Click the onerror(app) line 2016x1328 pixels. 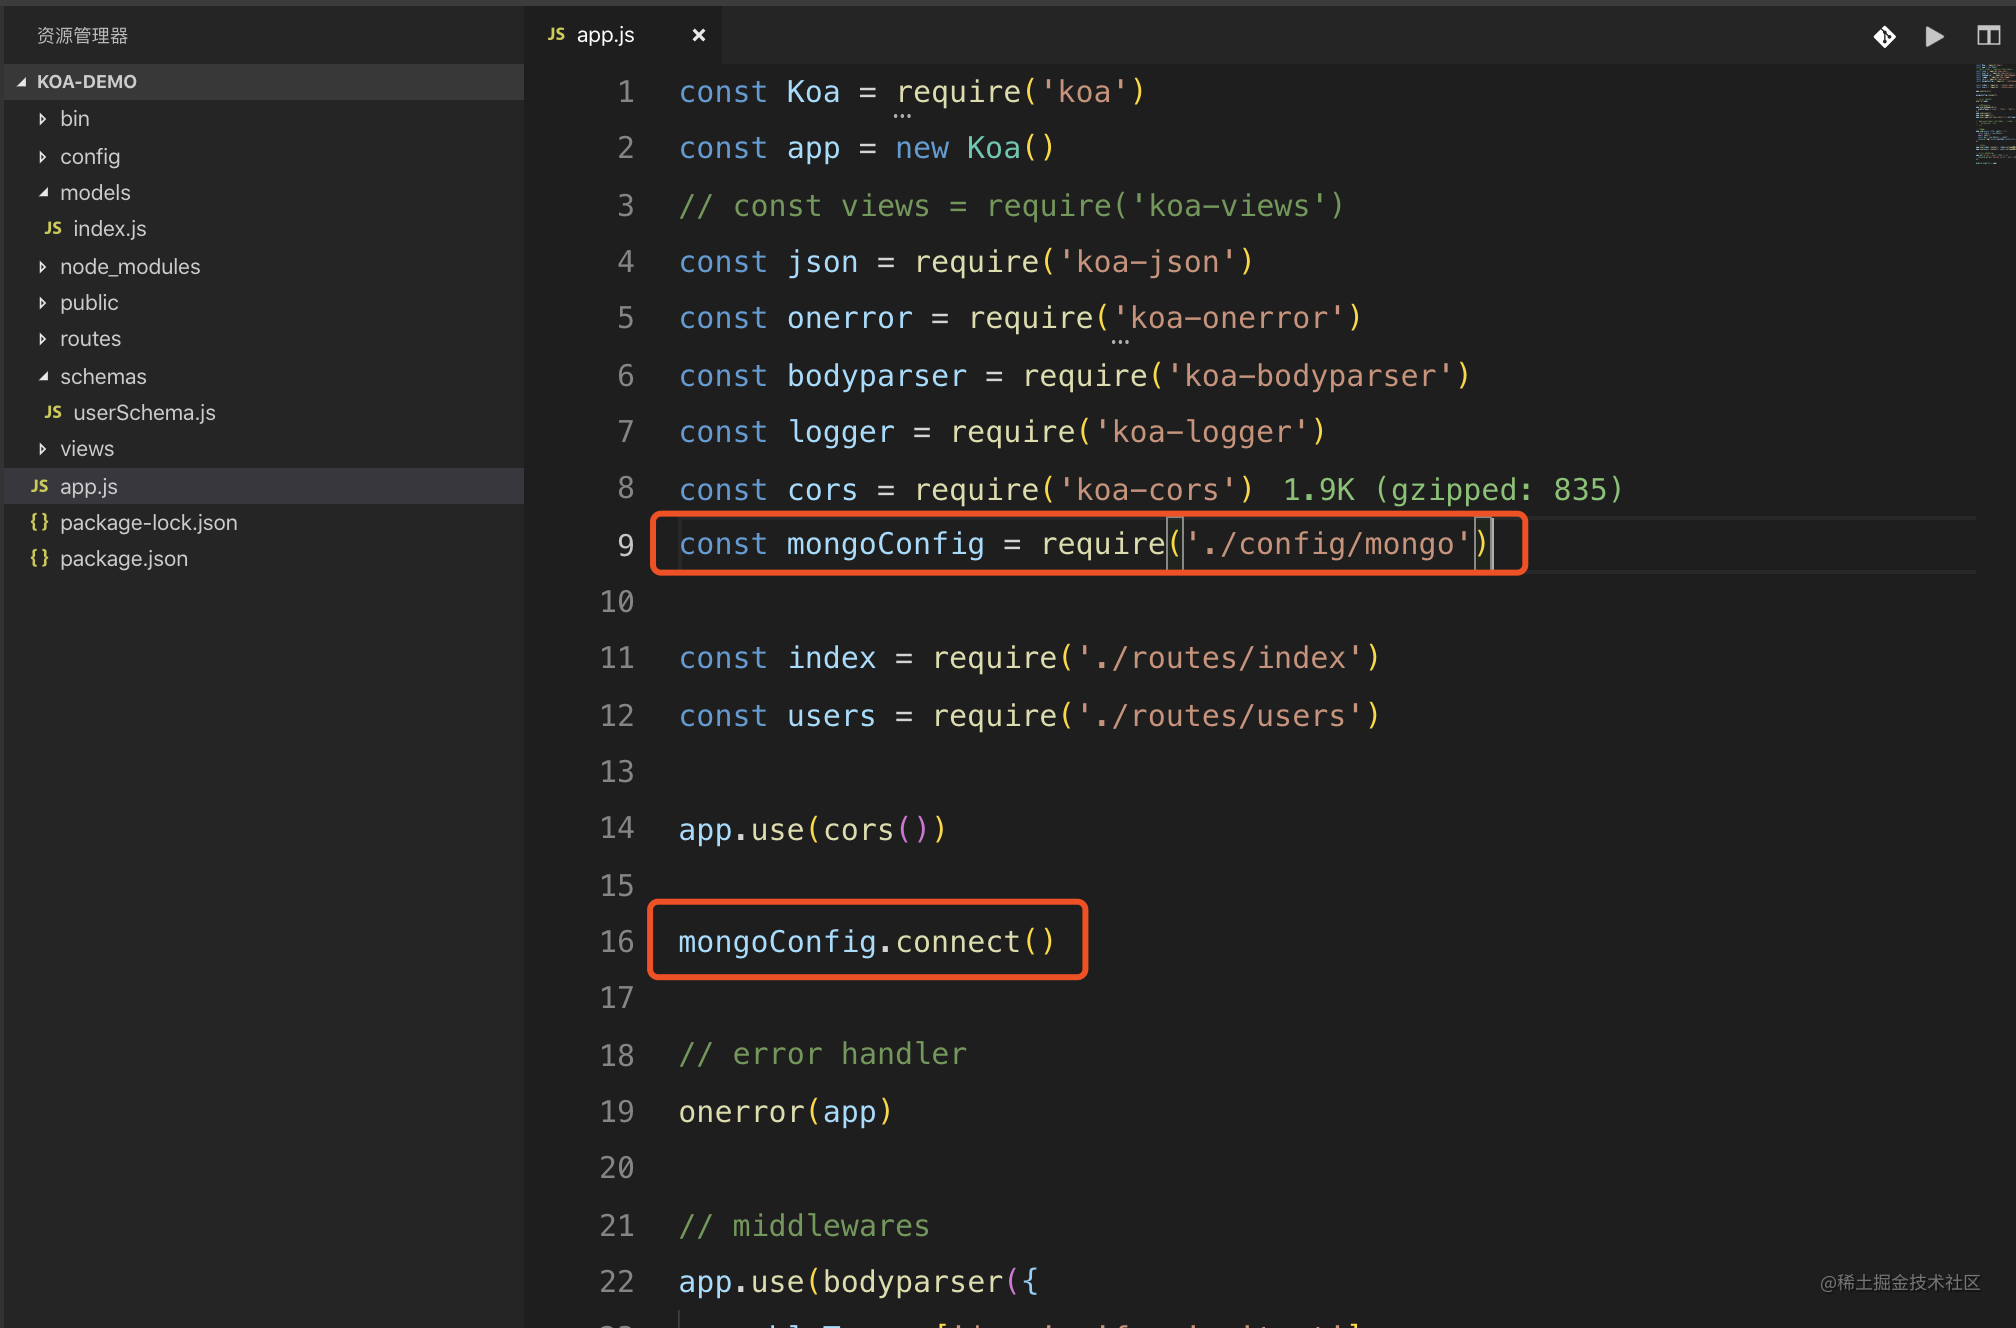point(785,1112)
